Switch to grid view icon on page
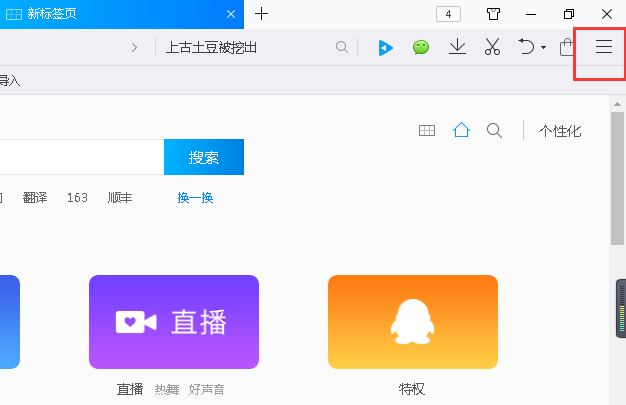626x405 pixels. point(427,131)
